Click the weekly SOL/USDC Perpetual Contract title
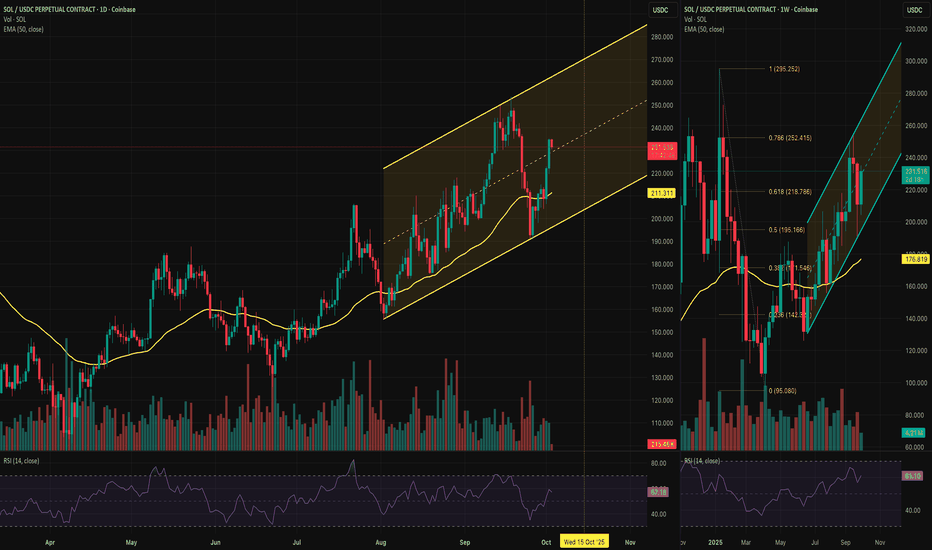The image size is (932, 550). (751, 10)
